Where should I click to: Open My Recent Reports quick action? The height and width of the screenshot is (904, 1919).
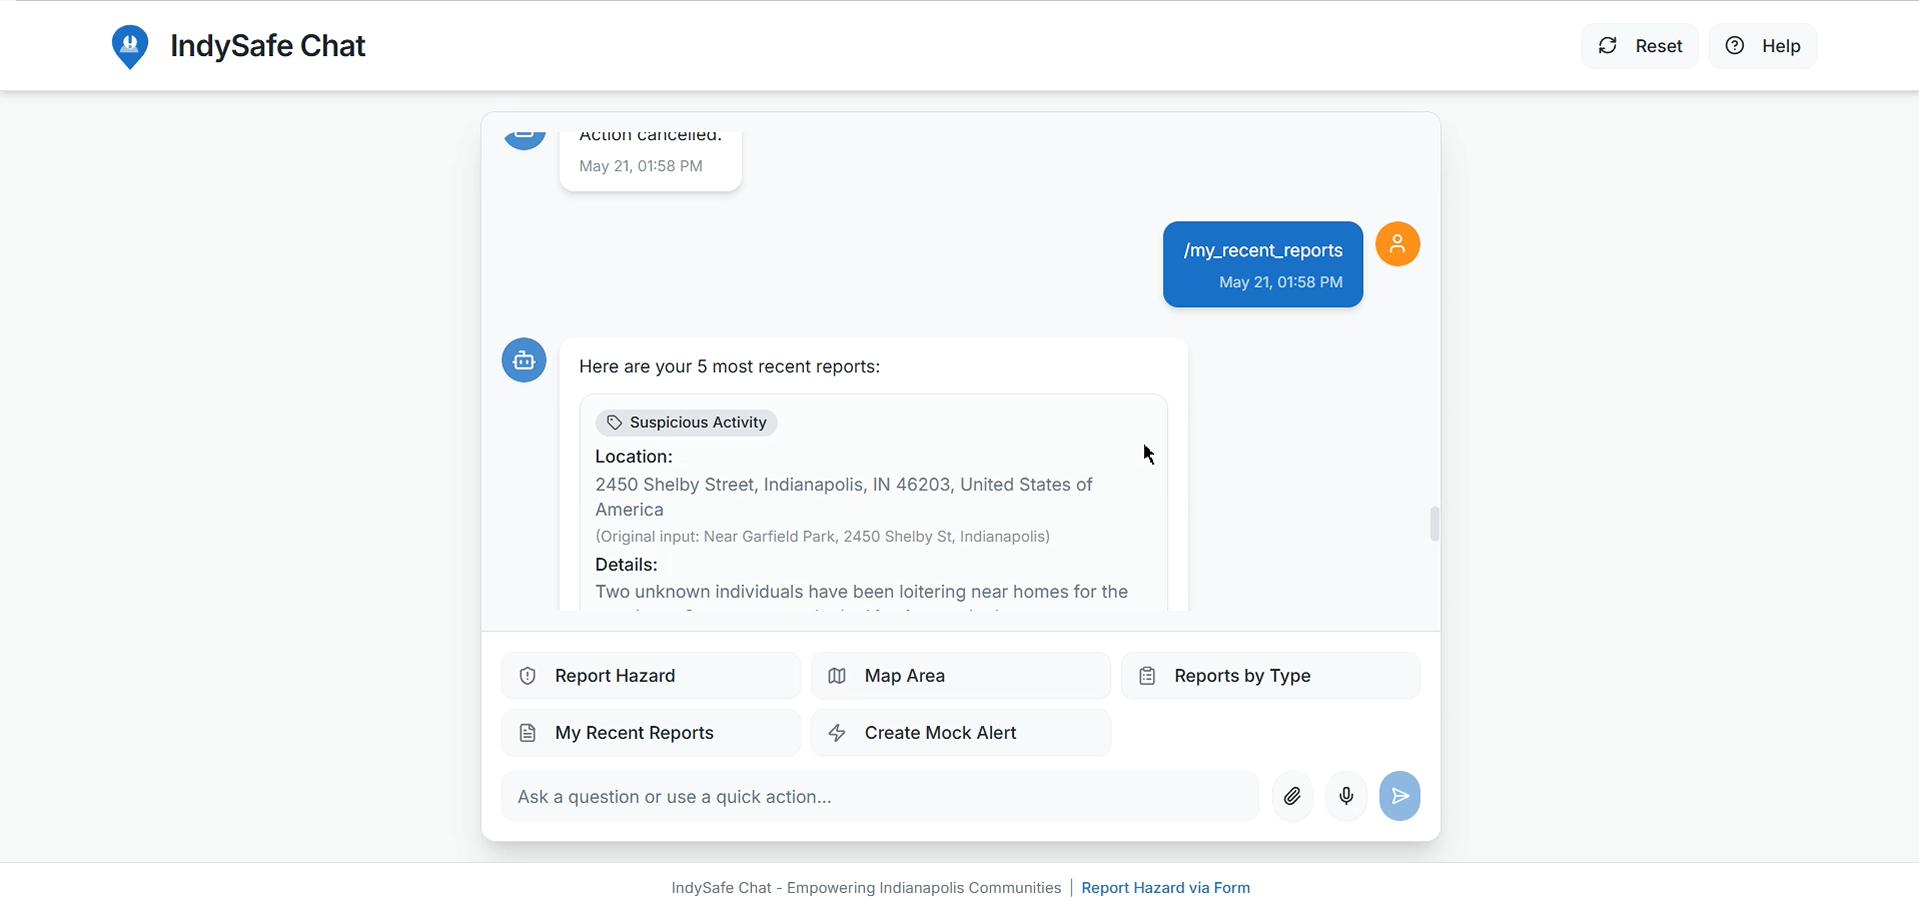651,733
